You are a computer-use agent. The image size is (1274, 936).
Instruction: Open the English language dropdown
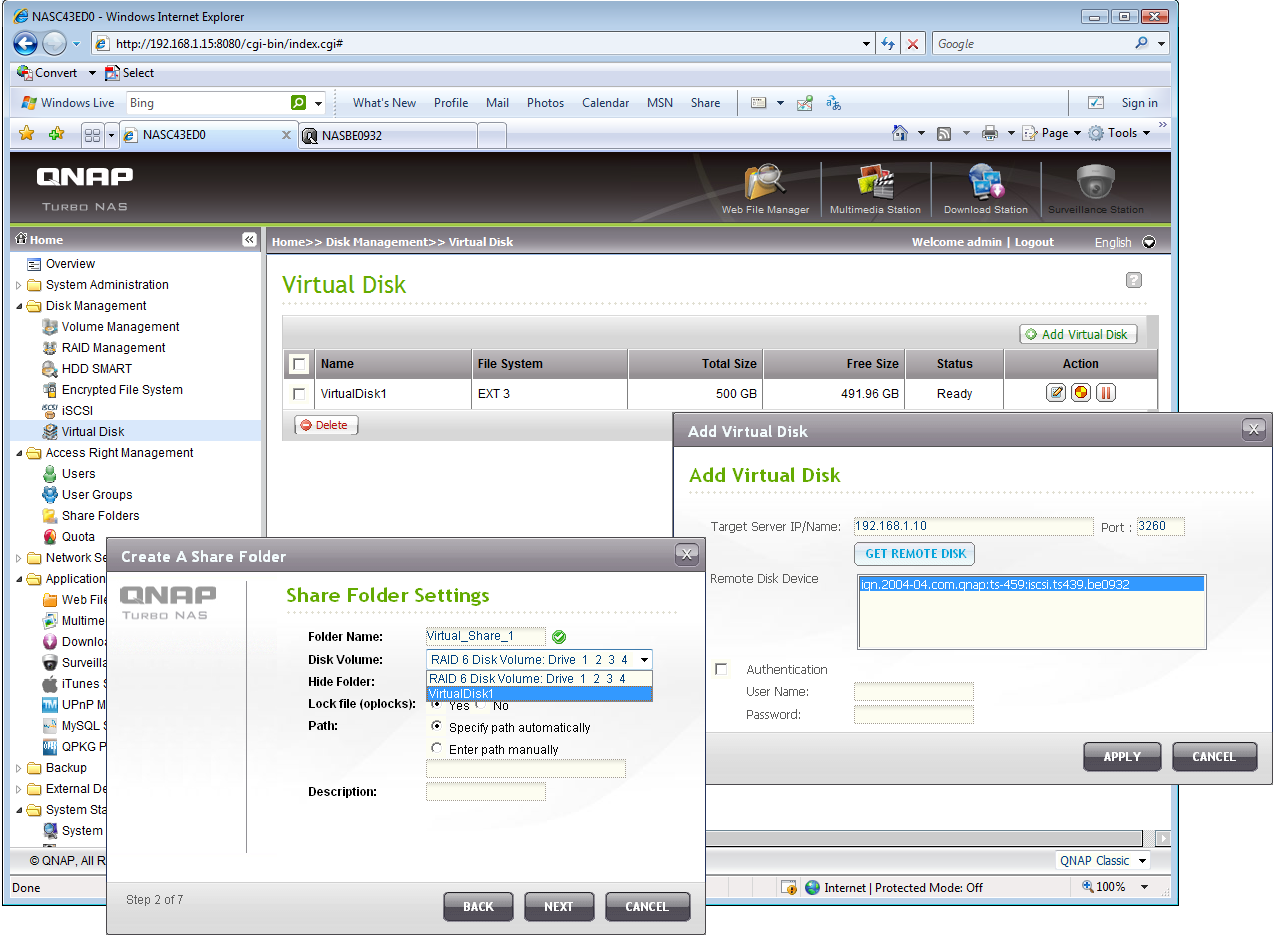point(1148,242)
